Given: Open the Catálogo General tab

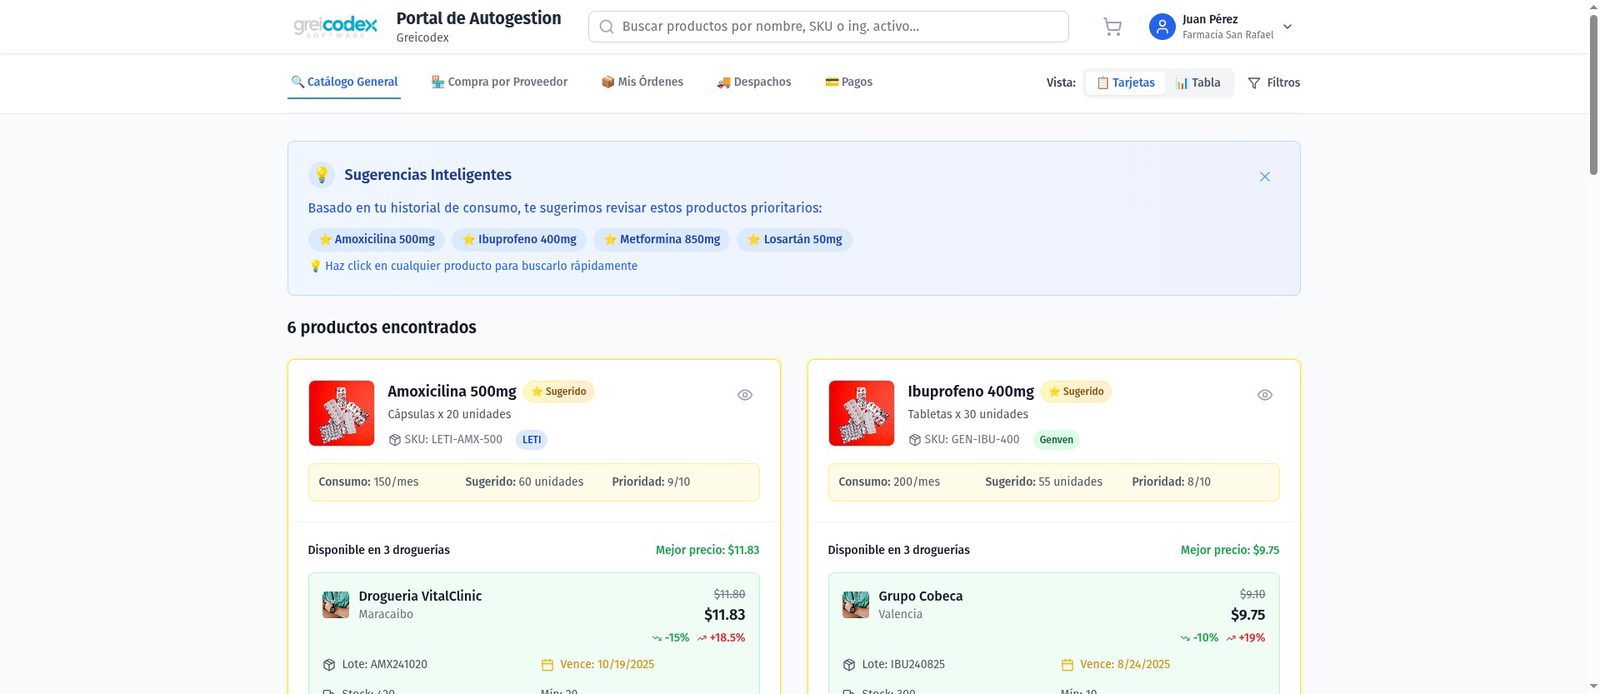Looking at the screenshot, I should point(344,82).
